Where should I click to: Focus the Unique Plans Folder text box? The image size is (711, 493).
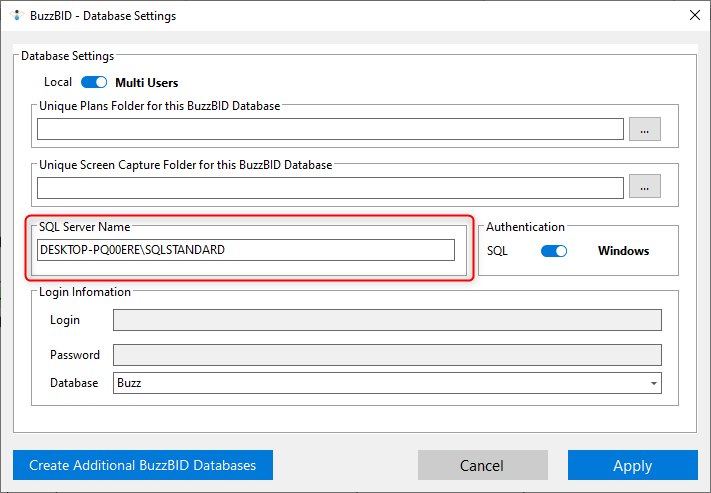pos(330,129)
